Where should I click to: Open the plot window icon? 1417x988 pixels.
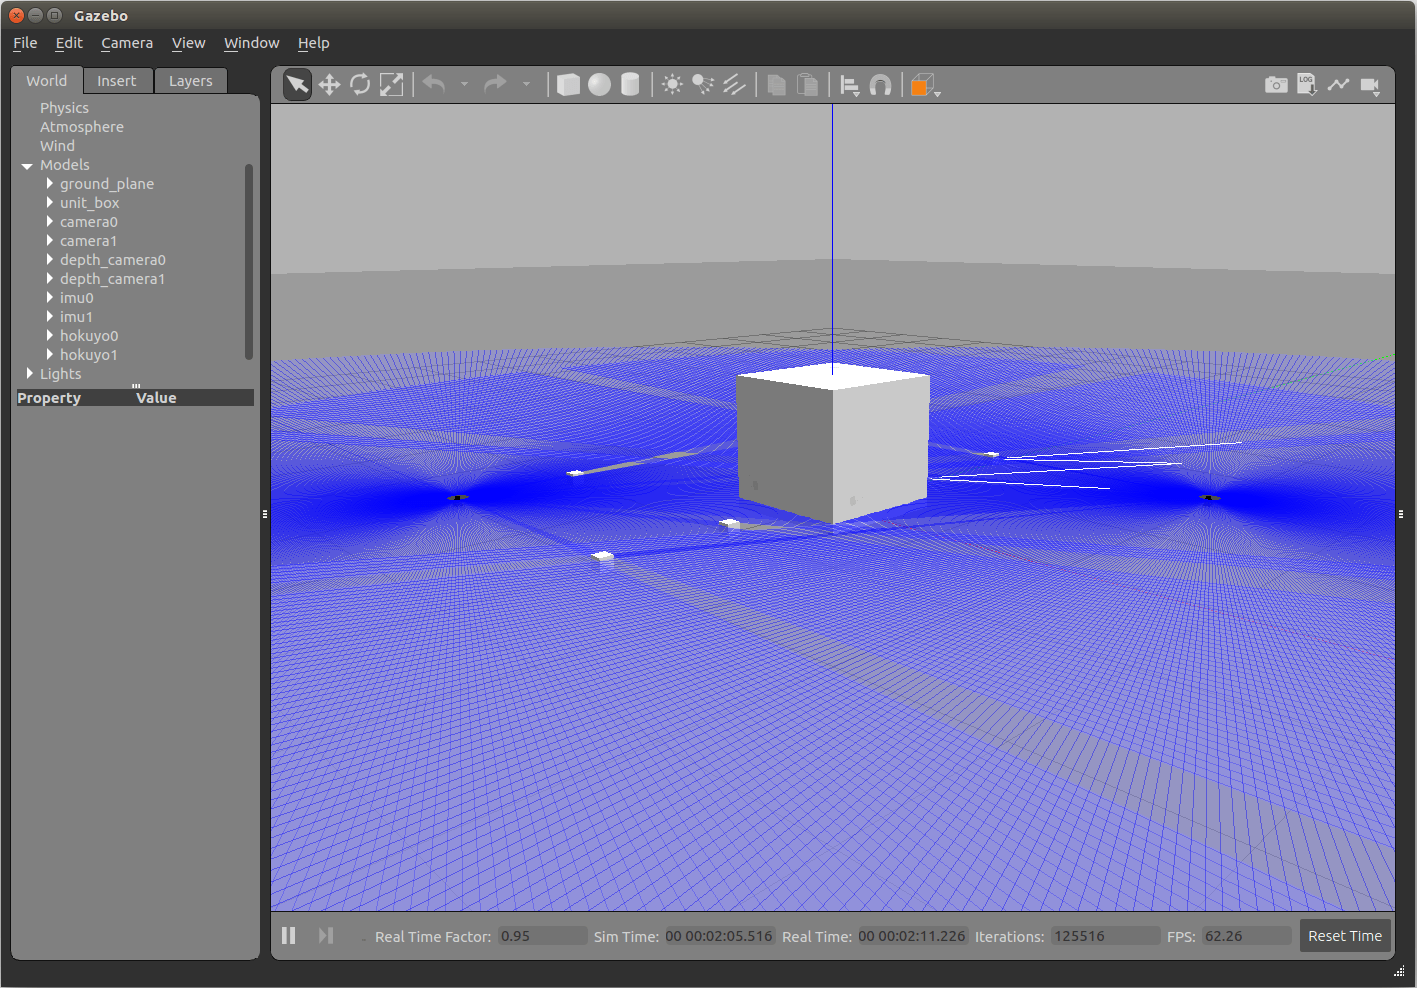[1338, 85]
